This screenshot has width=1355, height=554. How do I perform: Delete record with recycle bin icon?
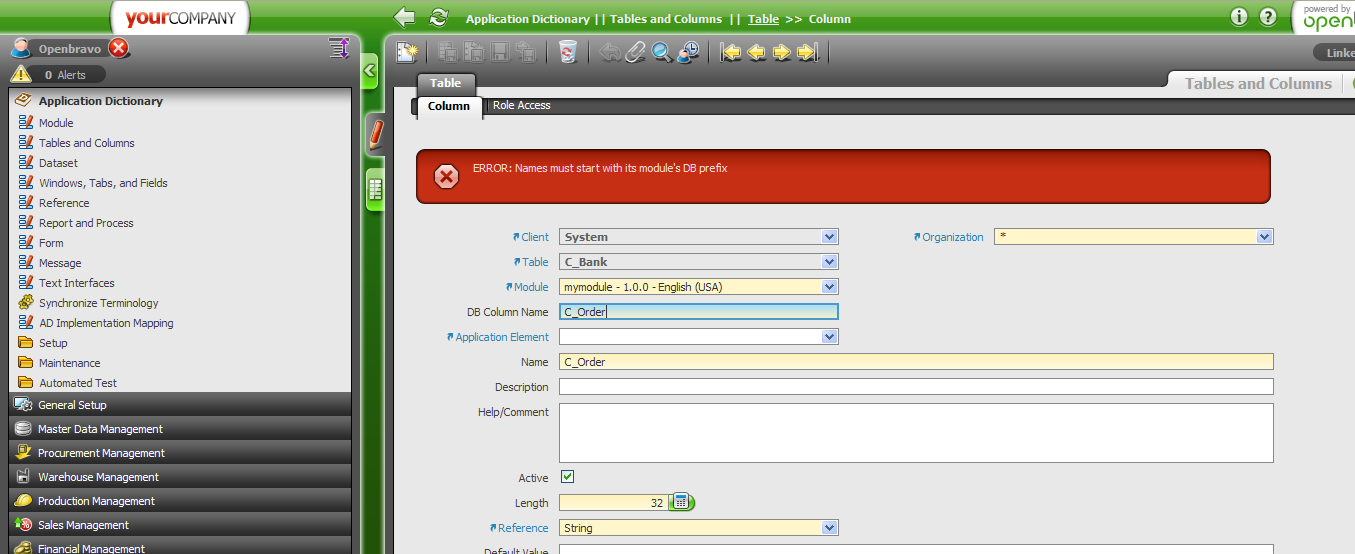pyautogui.click(x=568, y=52)
